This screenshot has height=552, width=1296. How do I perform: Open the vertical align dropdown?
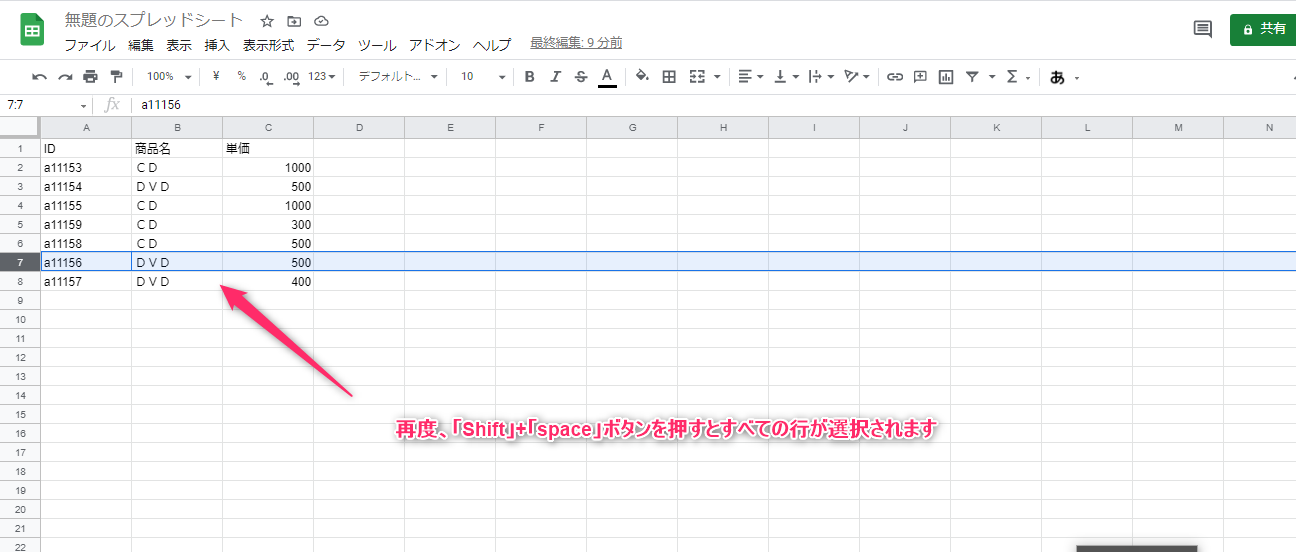tap(787, 77)
